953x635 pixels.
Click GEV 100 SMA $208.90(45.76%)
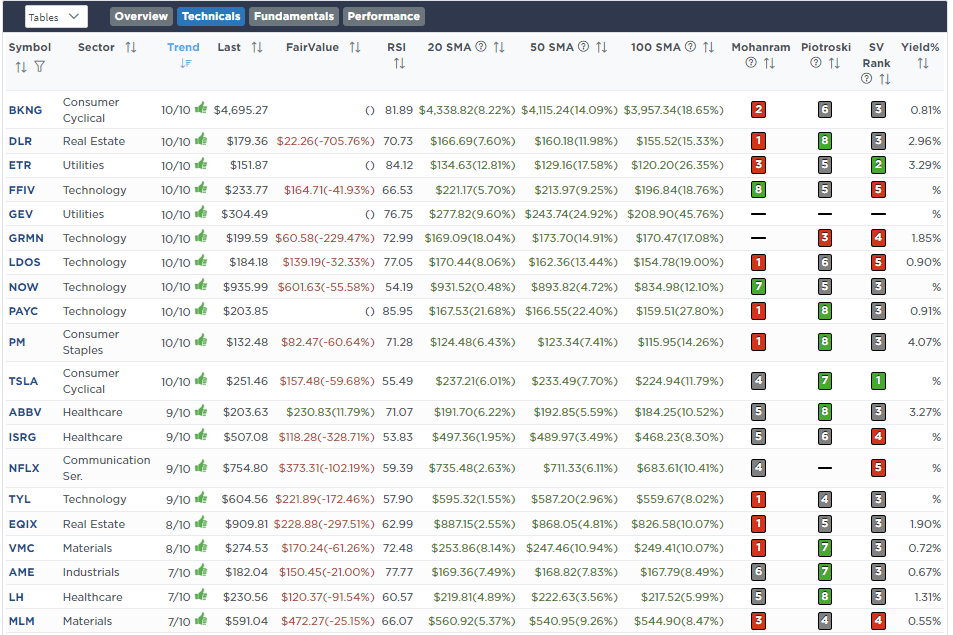tap(675, 214)
